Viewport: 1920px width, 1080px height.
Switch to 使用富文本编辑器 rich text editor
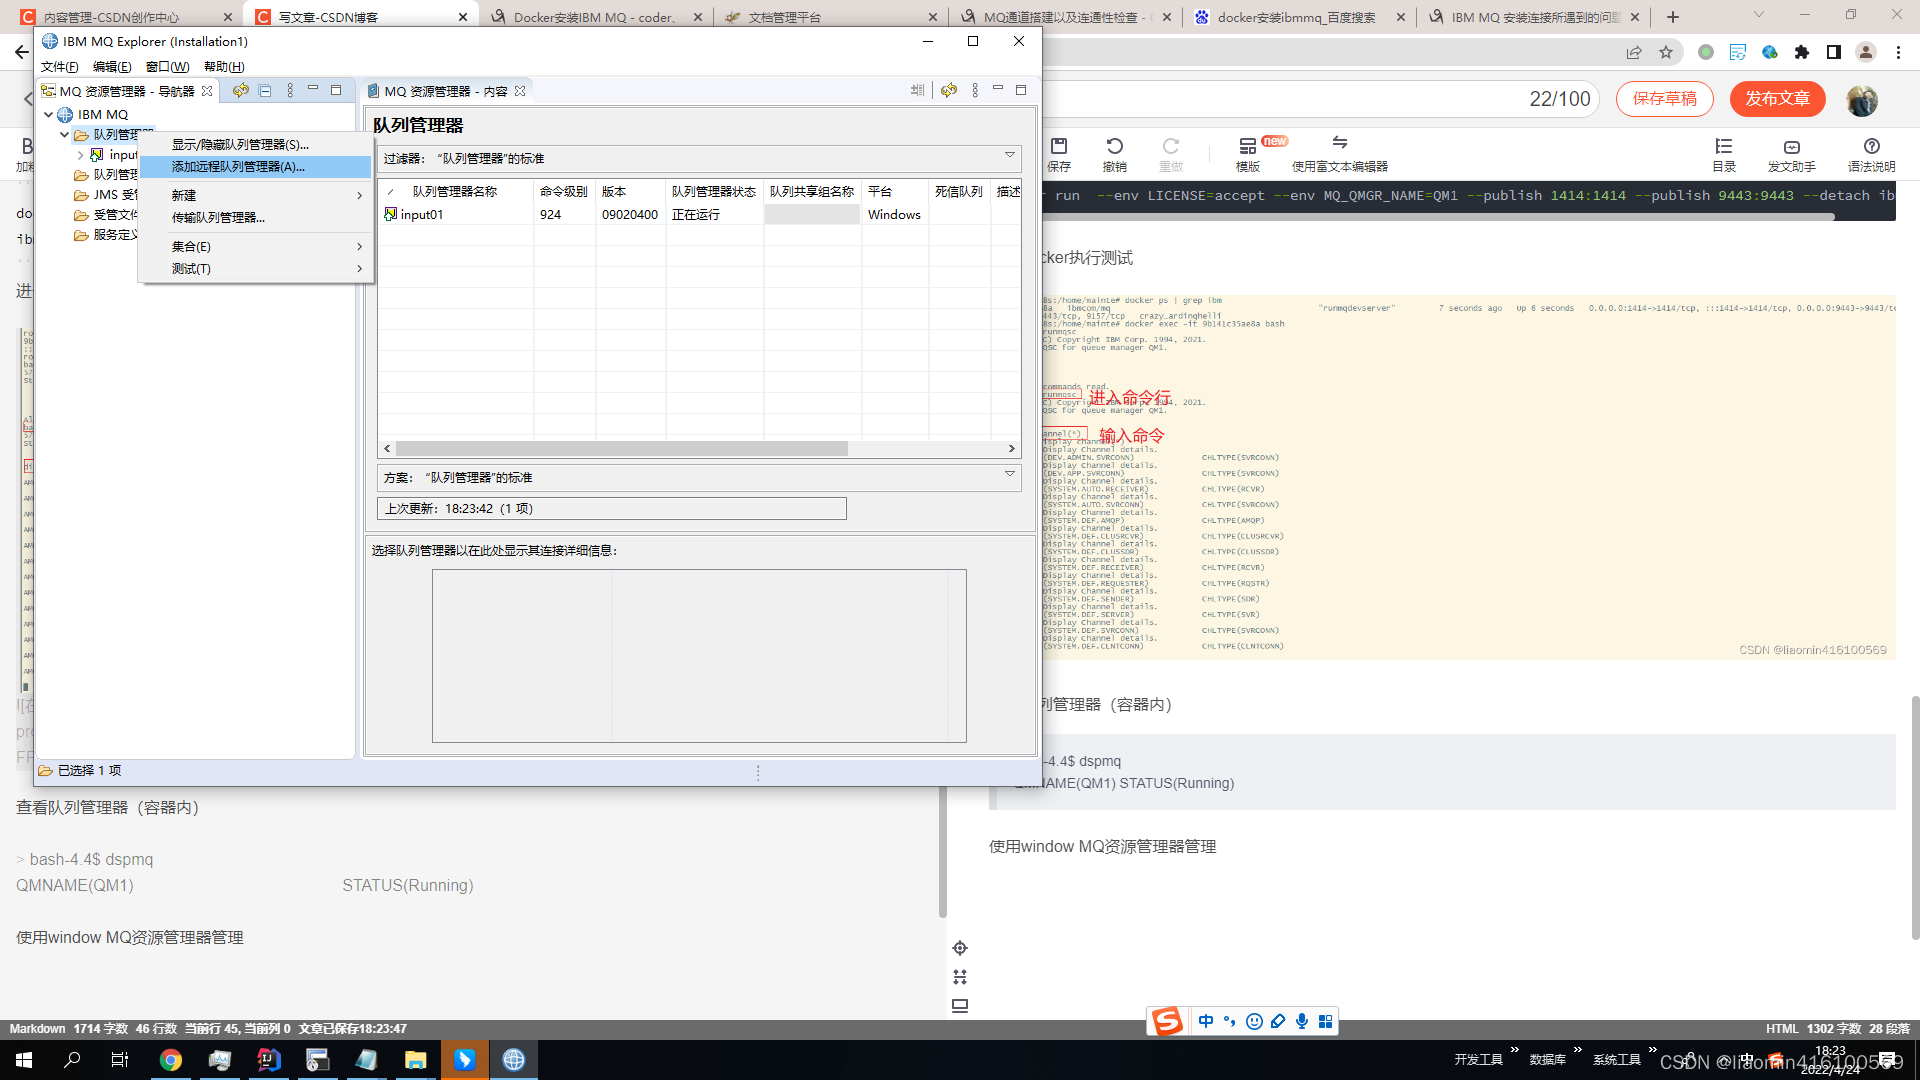(x=1339, y=153)
